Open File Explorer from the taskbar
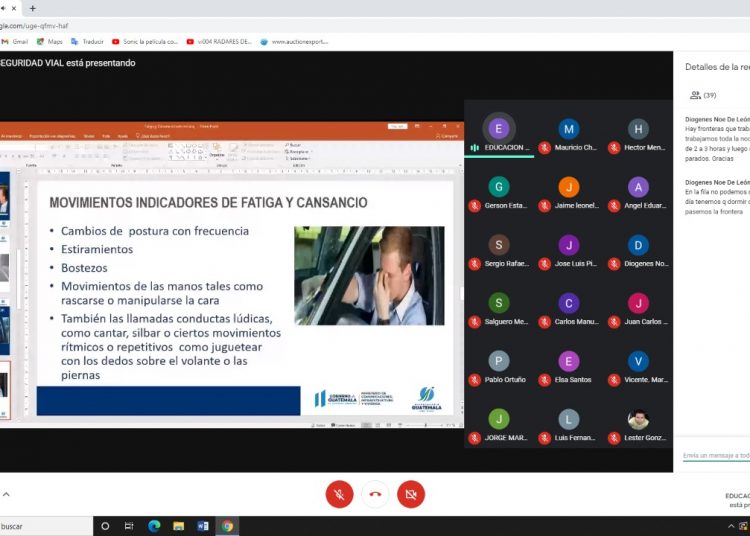750x536 pixels. [178, 526]
